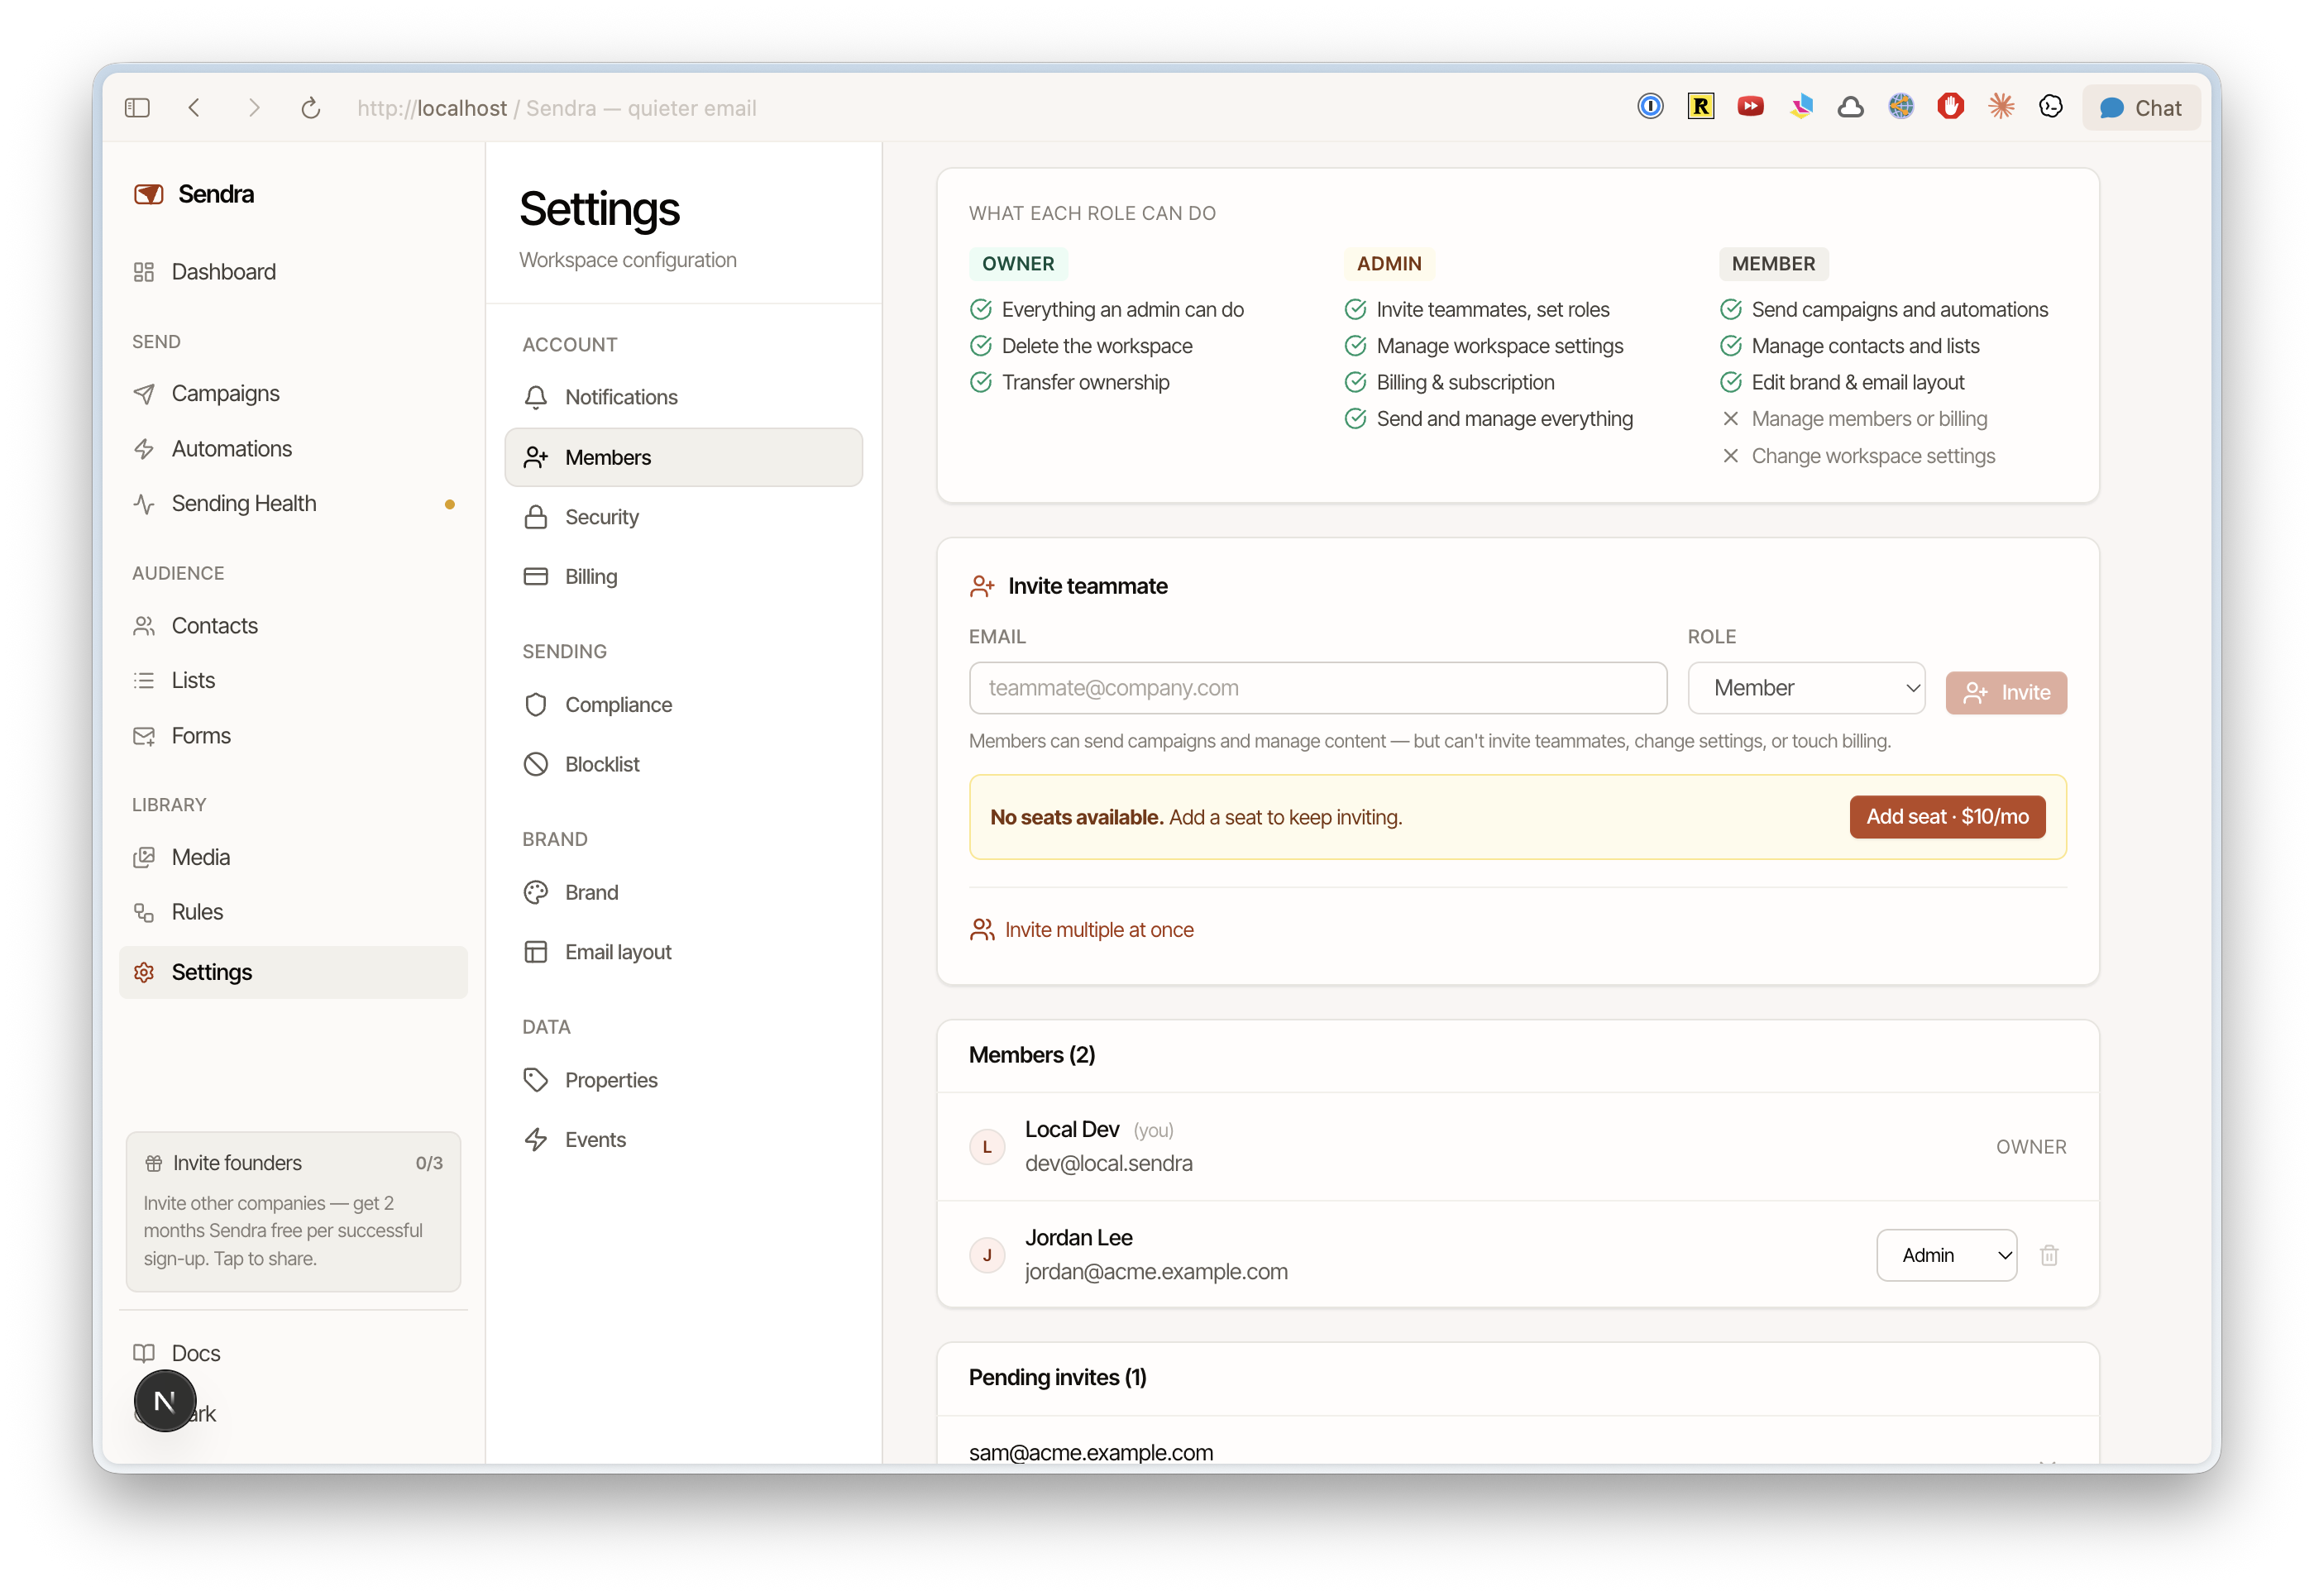2314x1596 pixels.
Task: Click the green OWNER role badge
Action: 1018,264
